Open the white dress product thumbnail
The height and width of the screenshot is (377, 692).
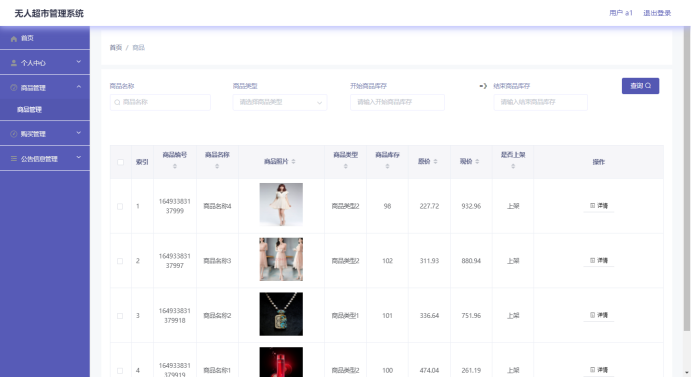[281, 204]
